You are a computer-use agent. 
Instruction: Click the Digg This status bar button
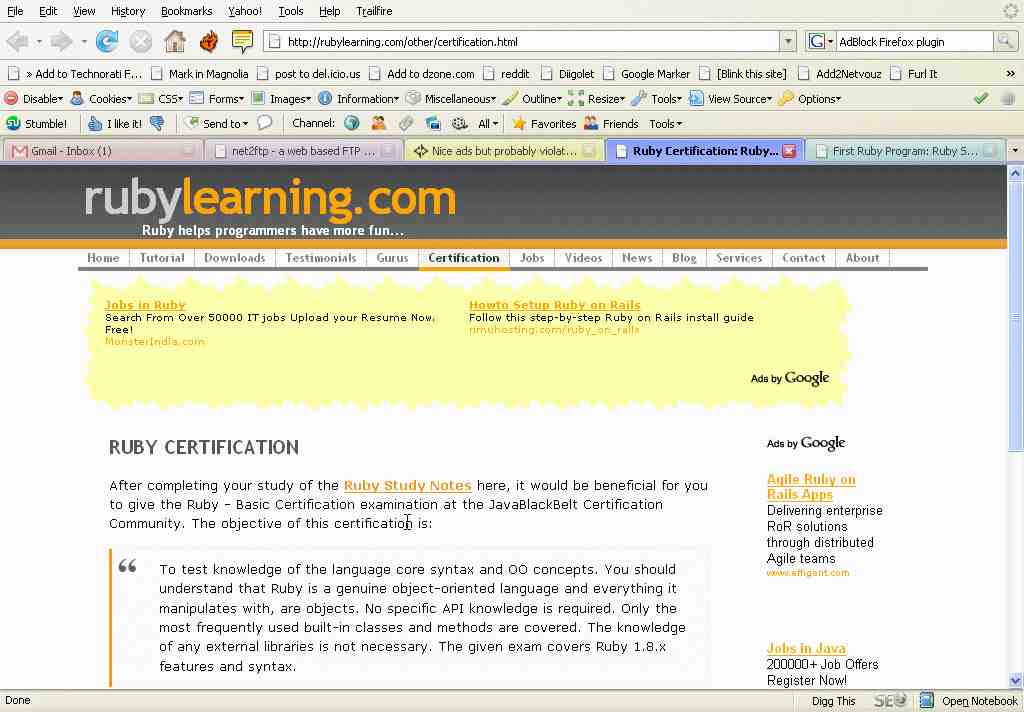tap(833, 701)
